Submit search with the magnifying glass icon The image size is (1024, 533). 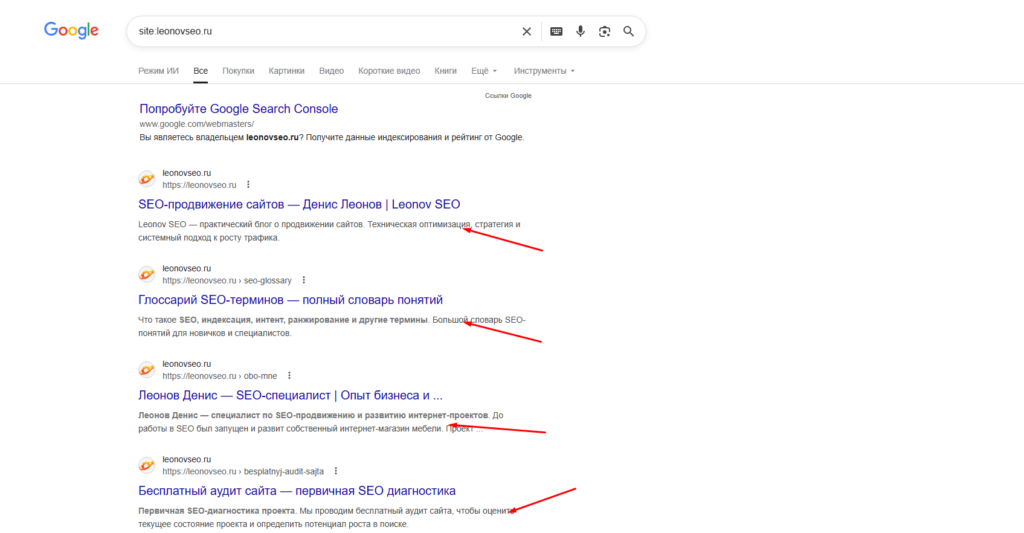pyautogui.click(x=628, y=31)
